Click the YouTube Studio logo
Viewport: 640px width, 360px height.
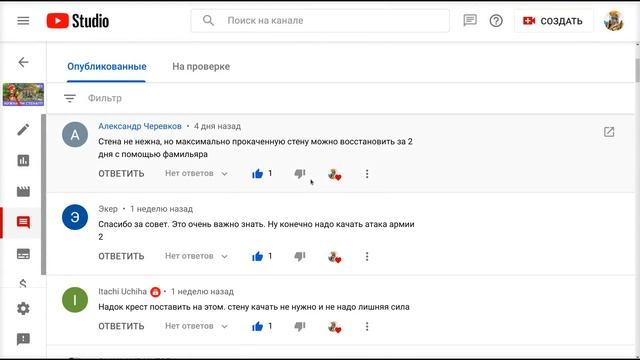[78, 21]
